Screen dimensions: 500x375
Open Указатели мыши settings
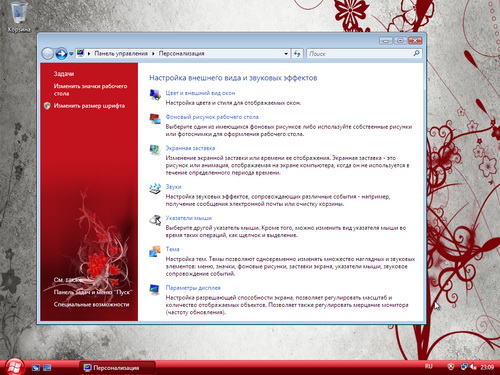[189, 218]
